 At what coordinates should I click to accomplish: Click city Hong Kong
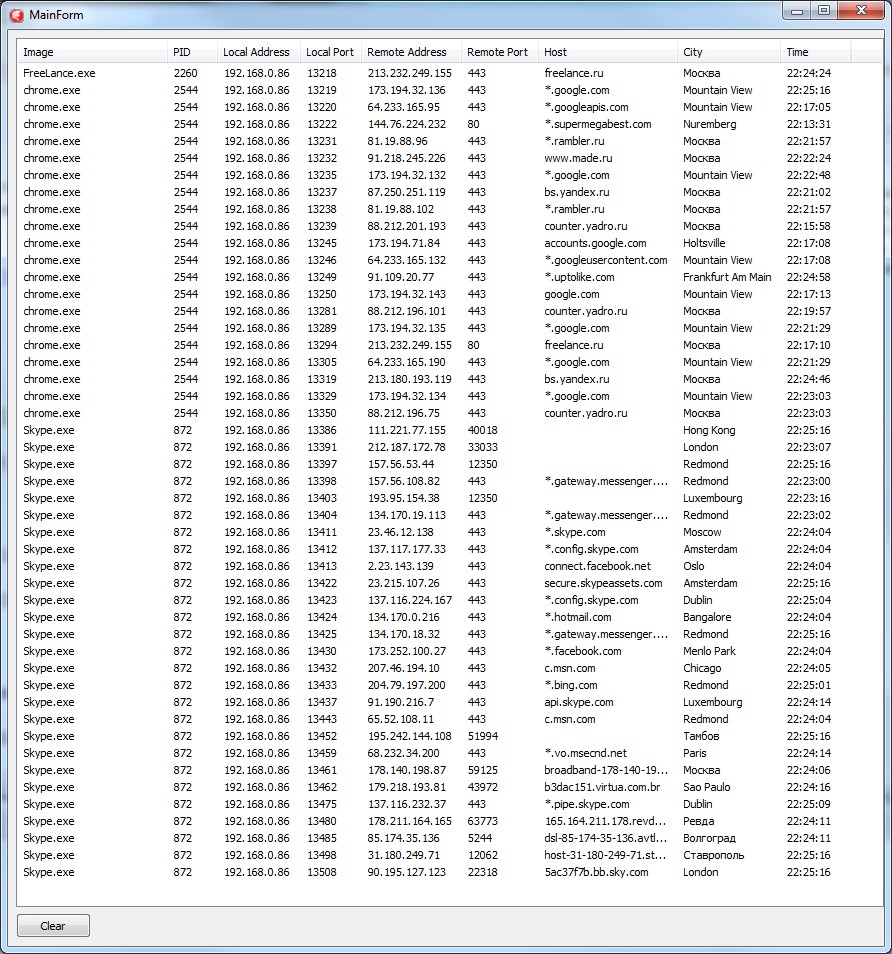point(709,431)
